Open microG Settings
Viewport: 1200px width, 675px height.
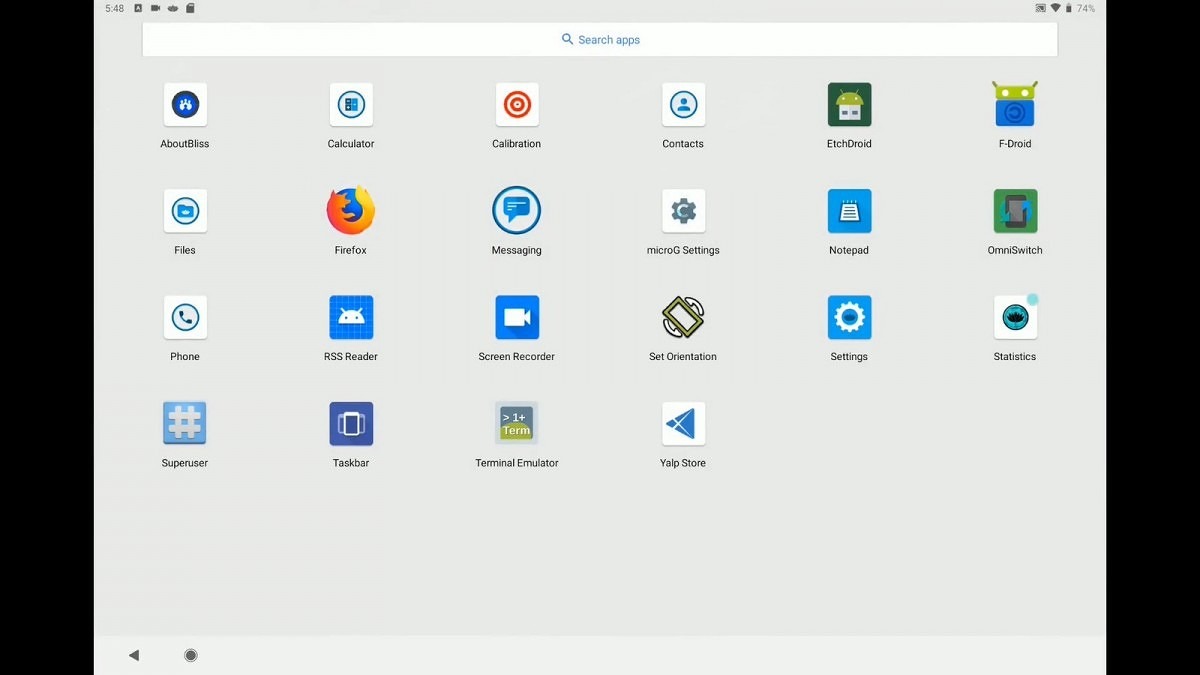click(683, 211)
